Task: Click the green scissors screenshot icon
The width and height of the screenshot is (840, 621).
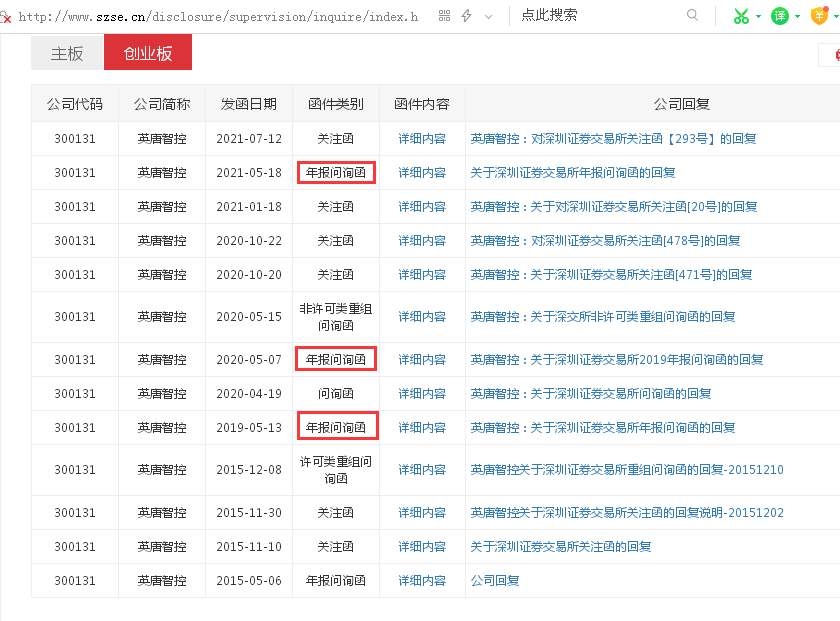Action: point(741,16)
